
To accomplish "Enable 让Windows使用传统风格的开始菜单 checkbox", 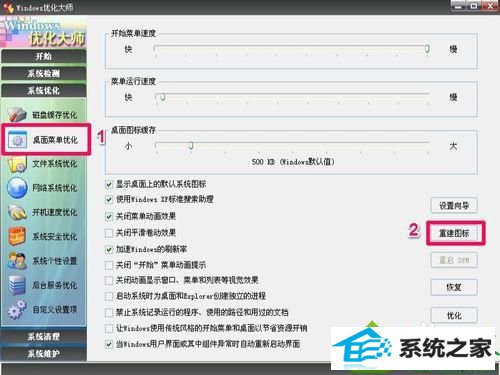I will click(x=109, y=328).
